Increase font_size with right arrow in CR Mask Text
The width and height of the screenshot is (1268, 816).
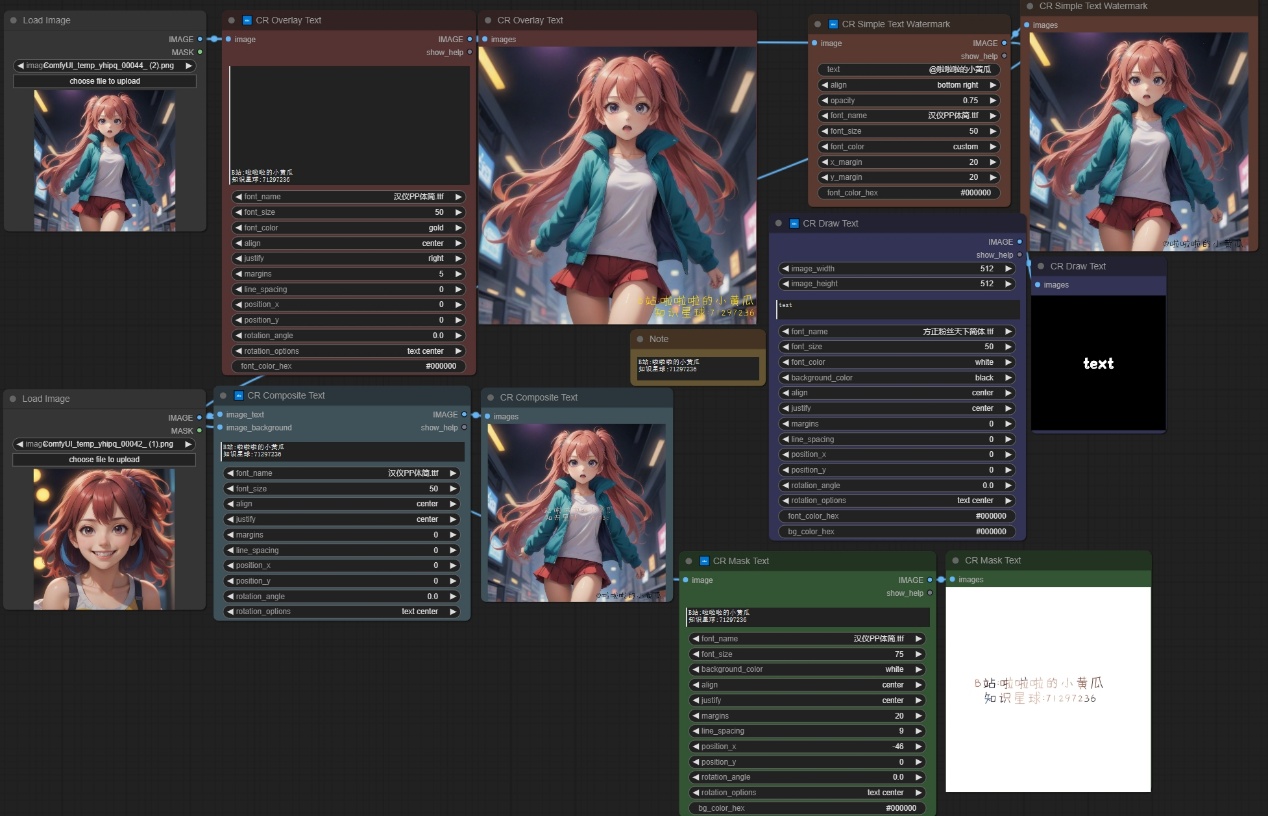click(918, 654)
